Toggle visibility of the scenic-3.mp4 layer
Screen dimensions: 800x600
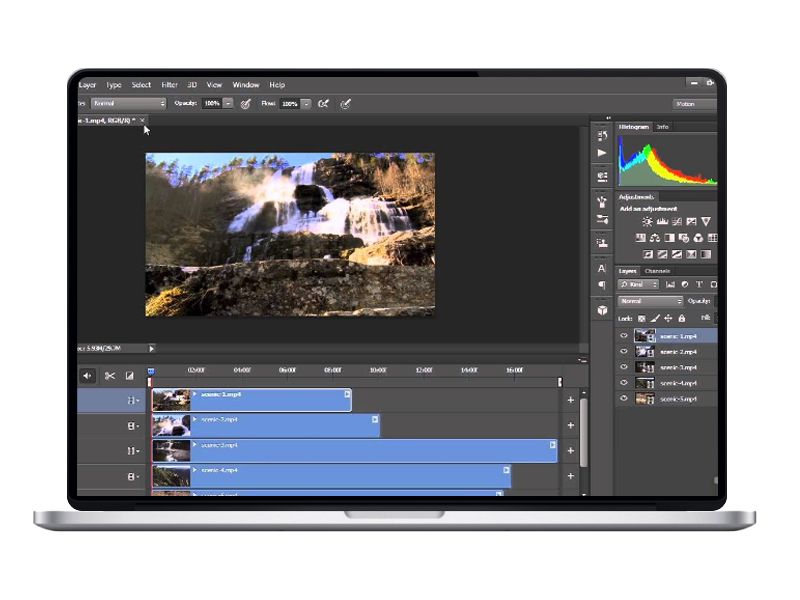624,367
